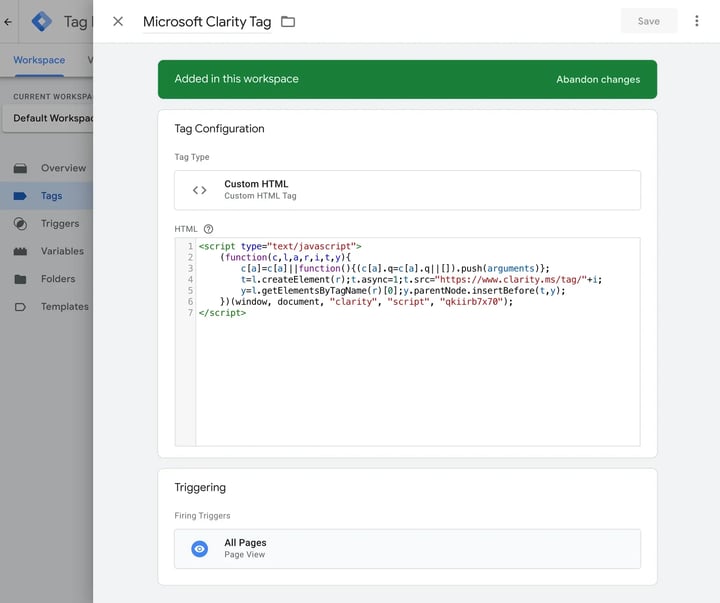Click the Variables block icon
720x603 pixels.
20,251
